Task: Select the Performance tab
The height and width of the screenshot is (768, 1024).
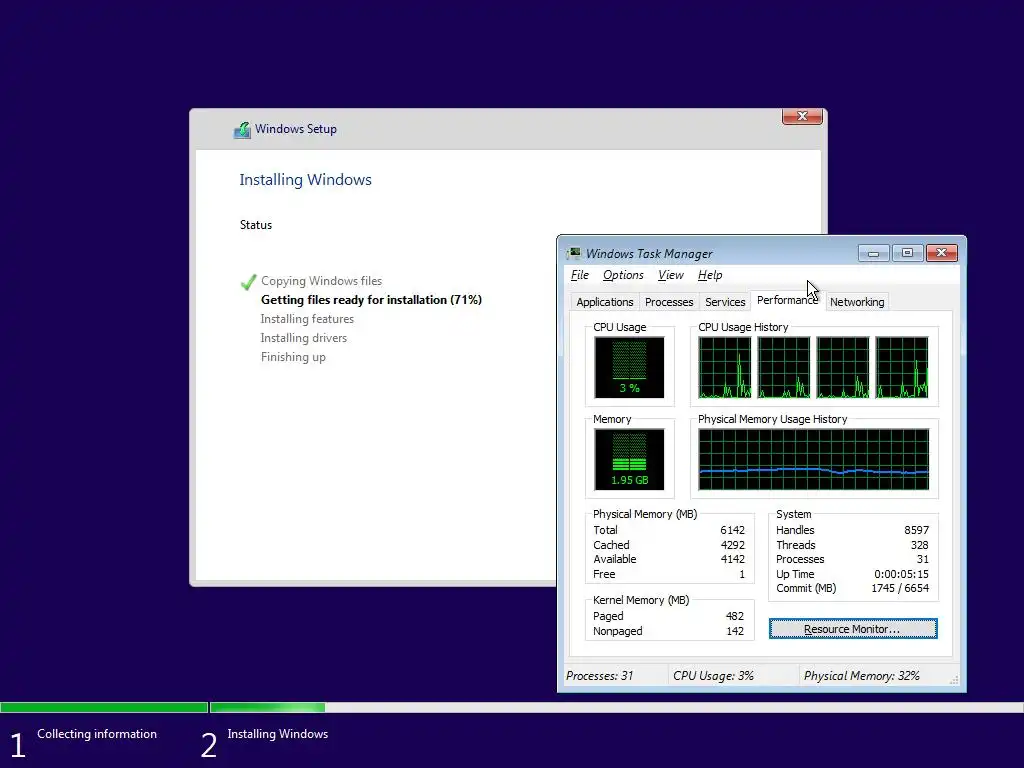Action: click(x=787, y=300)
